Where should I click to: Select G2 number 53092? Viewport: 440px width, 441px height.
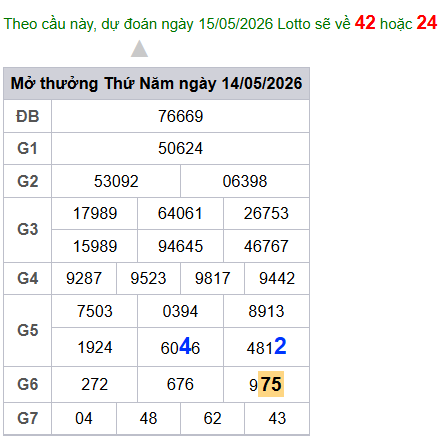[116, 181]
